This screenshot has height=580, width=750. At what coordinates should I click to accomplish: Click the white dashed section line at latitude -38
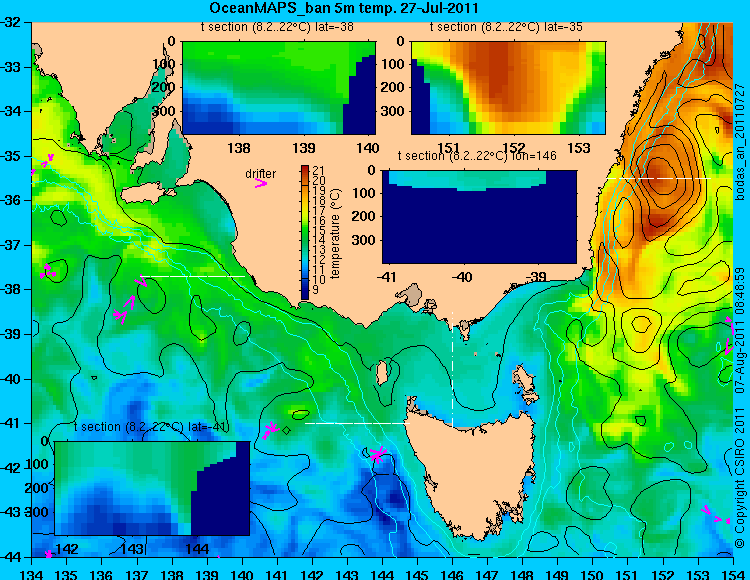click(x=194, y=276)
